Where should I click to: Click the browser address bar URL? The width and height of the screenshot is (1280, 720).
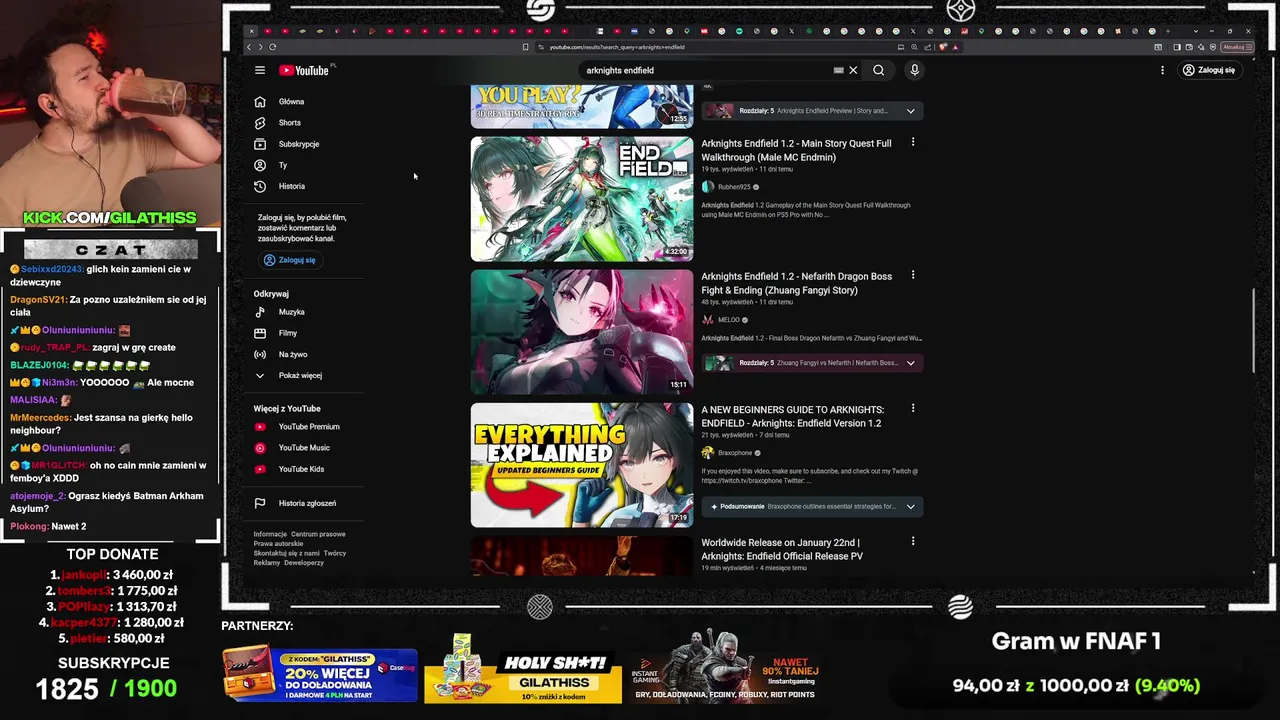[x=617, y=47]
